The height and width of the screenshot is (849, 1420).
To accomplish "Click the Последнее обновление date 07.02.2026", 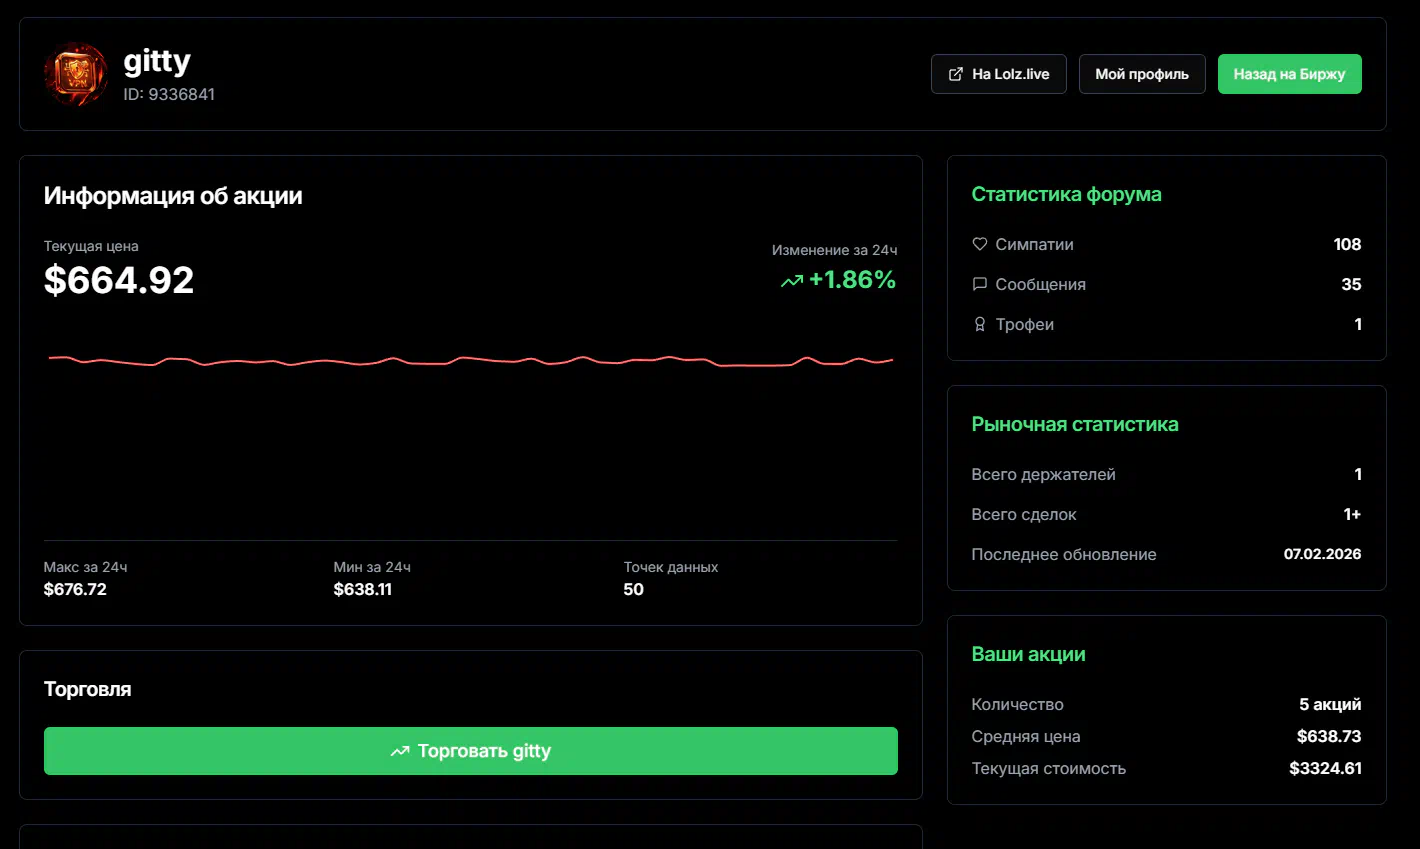I will tap(1322, 554).
